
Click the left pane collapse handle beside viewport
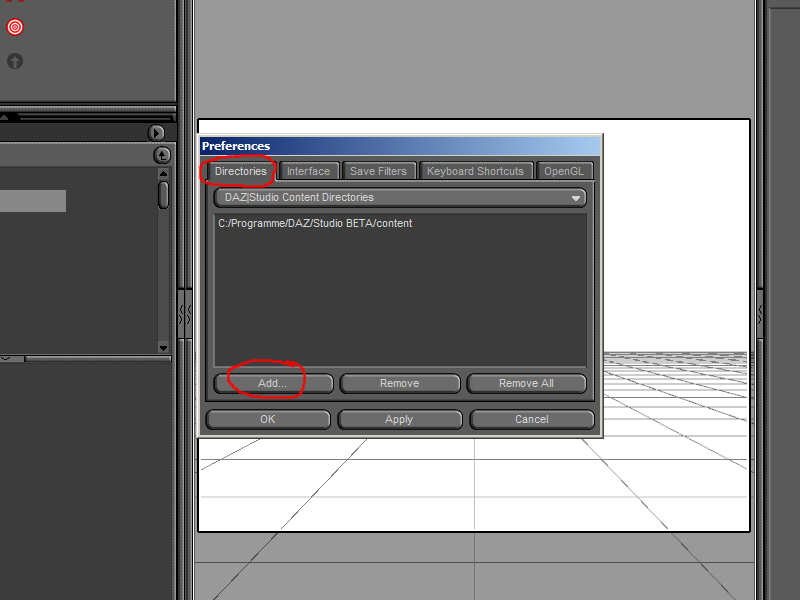click(185, 314)
